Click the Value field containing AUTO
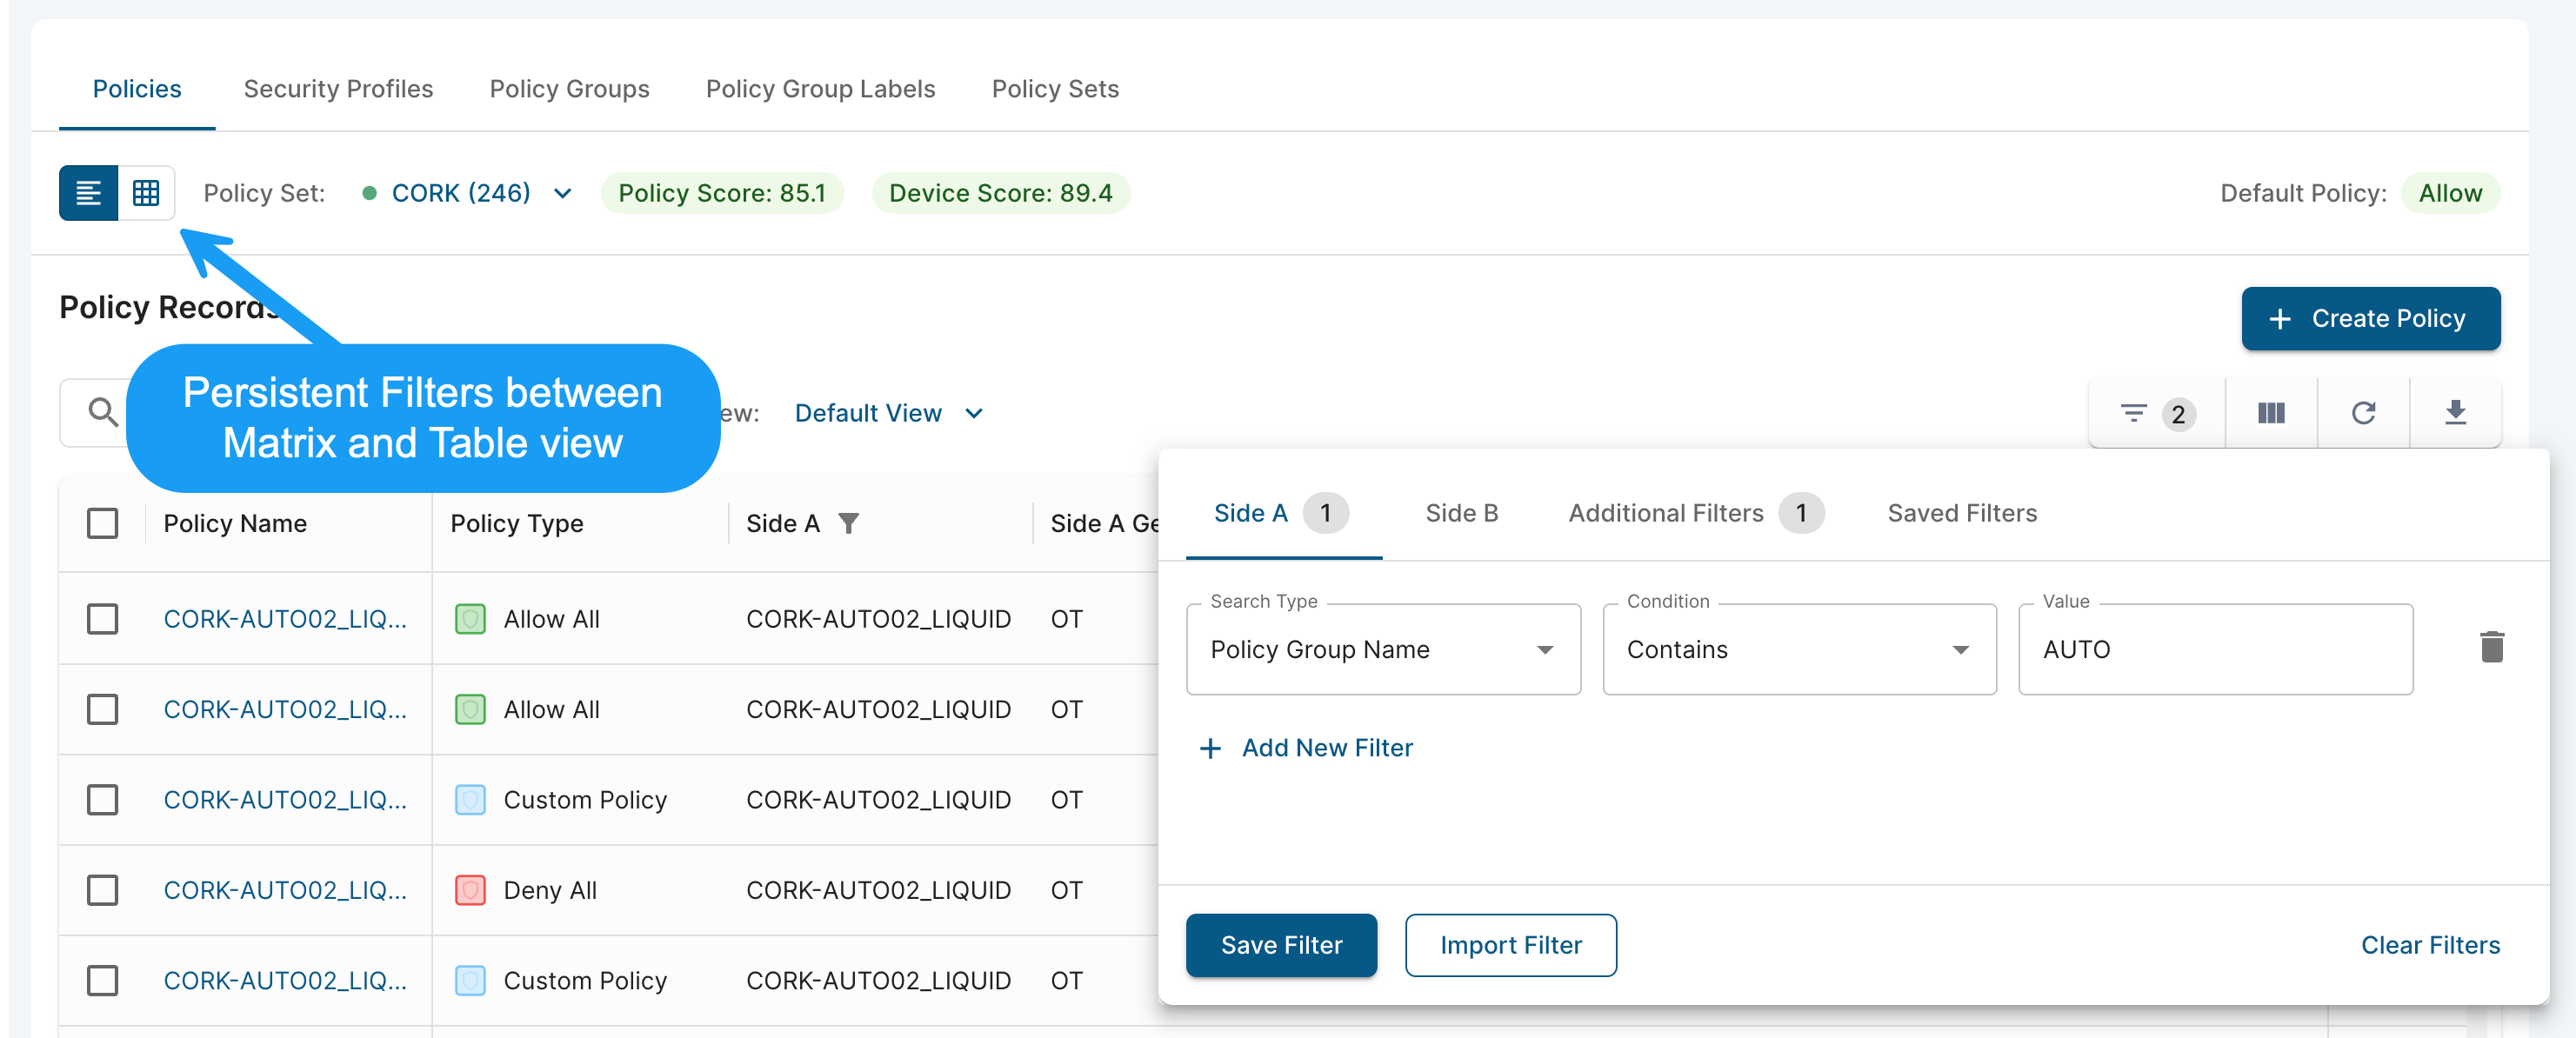The width and height of the screenshot is (2576, 1038). [2215, 649]
